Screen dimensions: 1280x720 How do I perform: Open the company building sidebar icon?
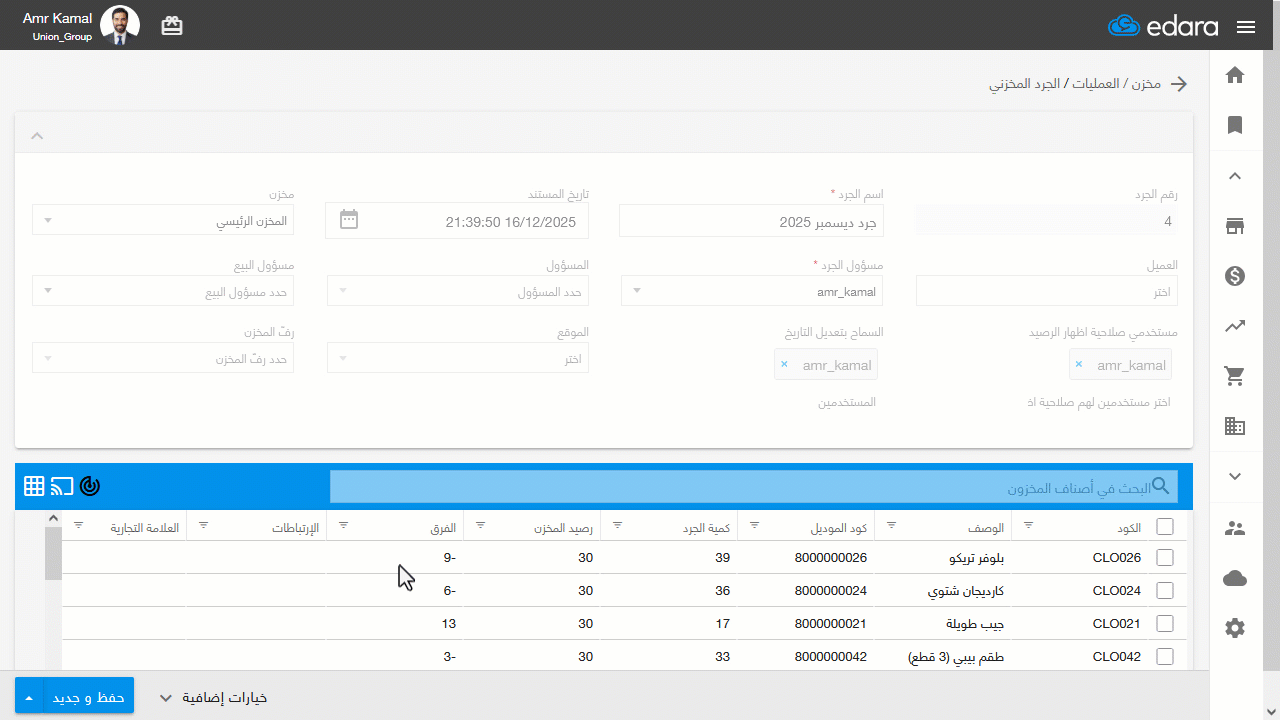[1235, 426]
